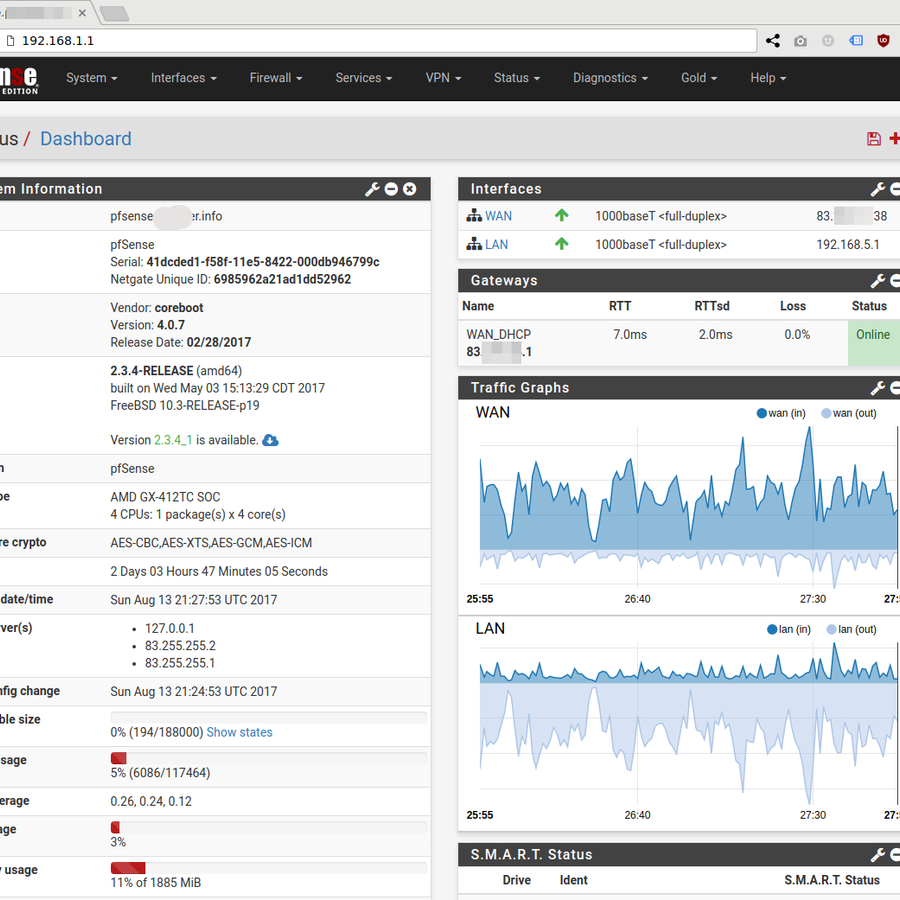Click the browser share icon

tap(773, 41)
